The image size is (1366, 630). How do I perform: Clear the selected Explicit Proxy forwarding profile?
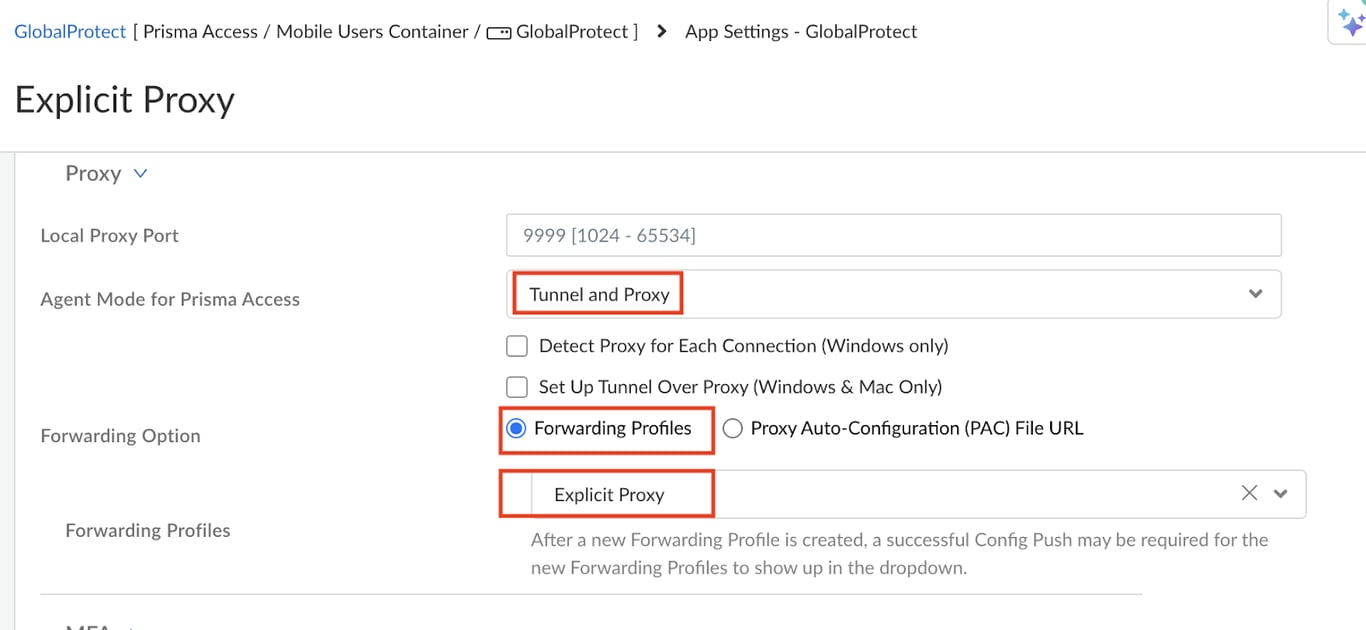point(1249,493)
